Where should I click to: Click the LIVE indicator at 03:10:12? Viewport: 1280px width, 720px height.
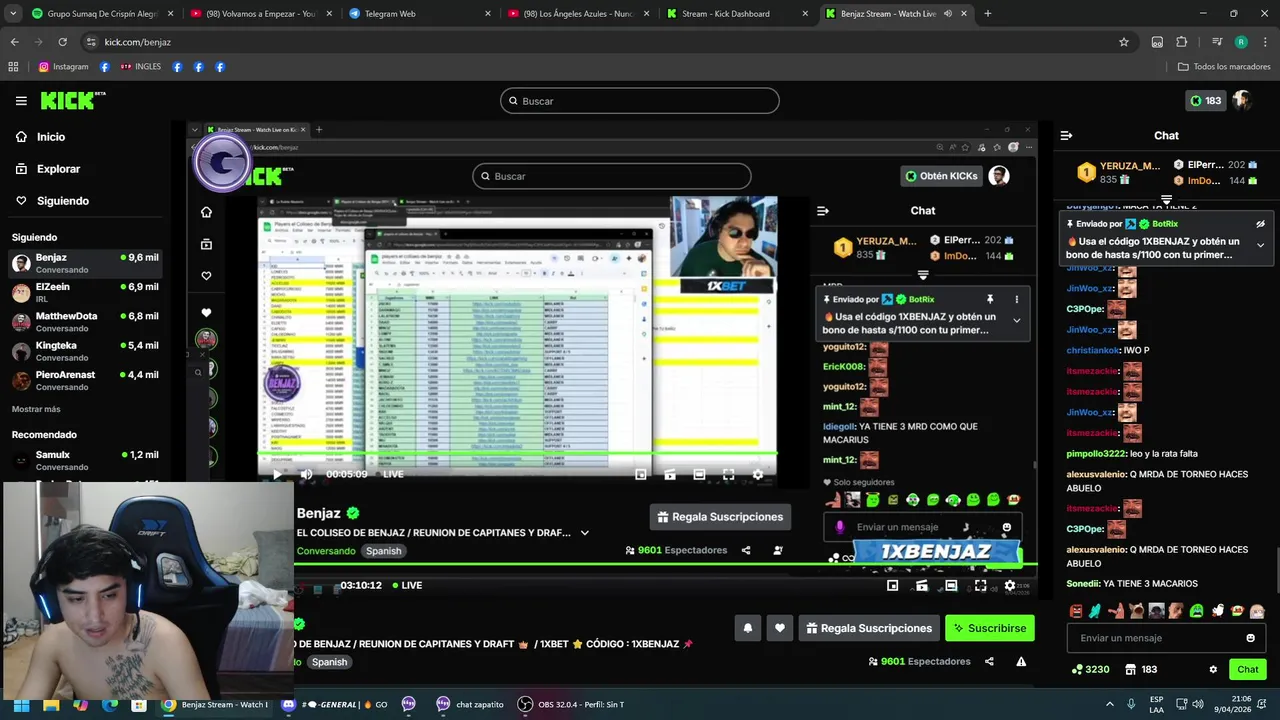coord(407,586)
